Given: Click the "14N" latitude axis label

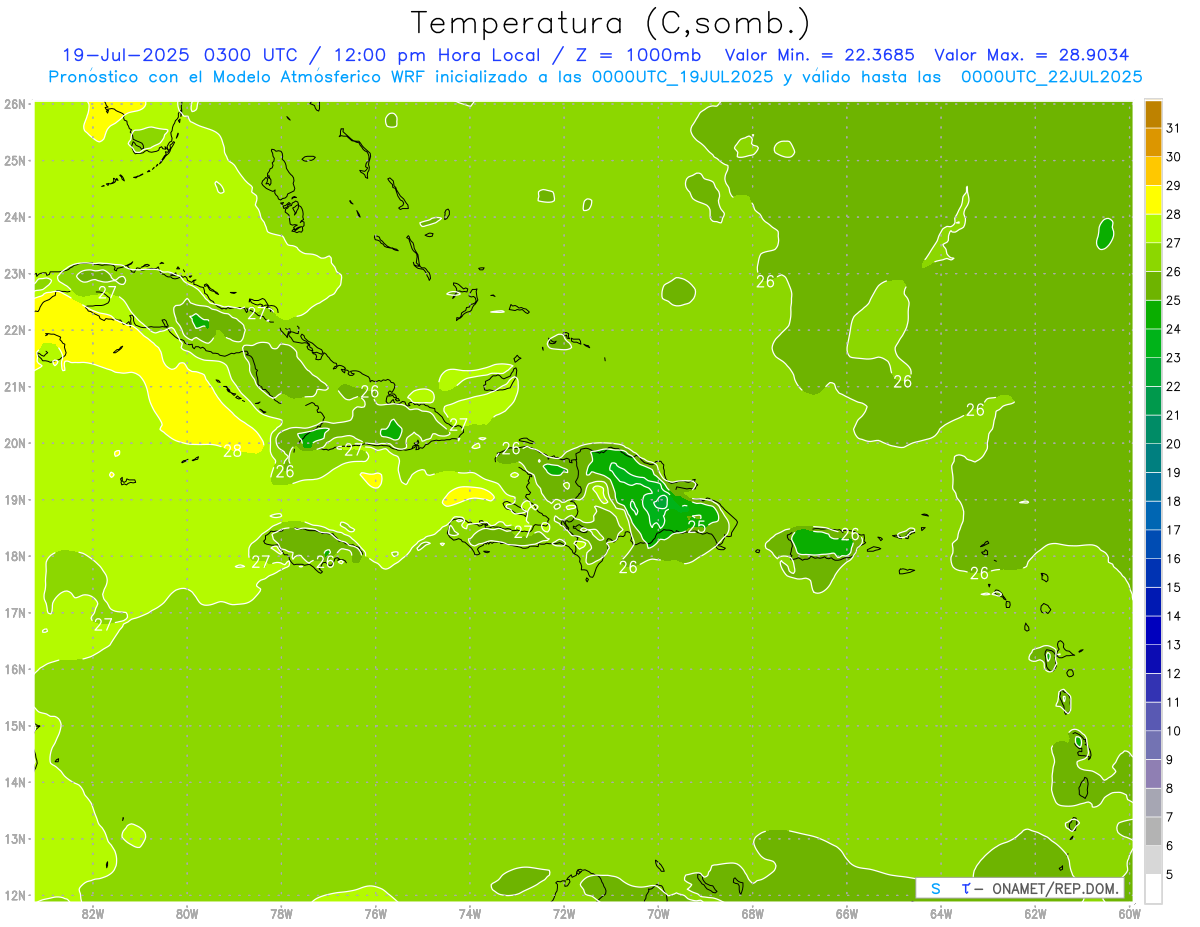Looking at the screenshot, I should (14, 782).
